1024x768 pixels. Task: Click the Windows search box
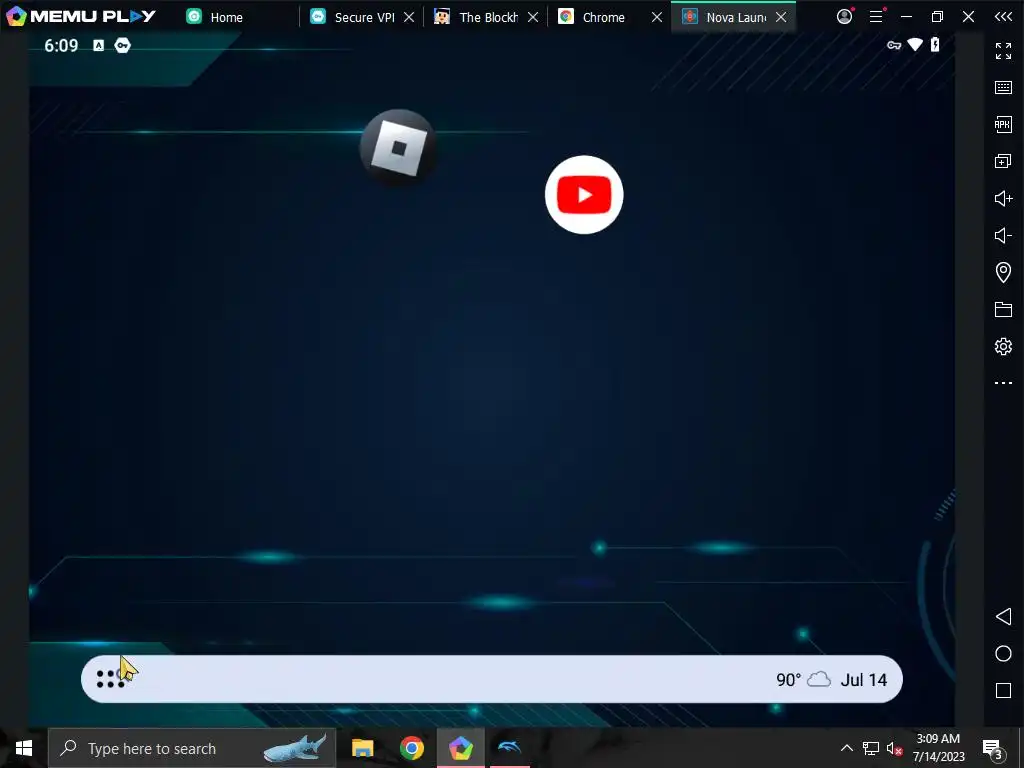pyautogui.click(x=192, y=748)
